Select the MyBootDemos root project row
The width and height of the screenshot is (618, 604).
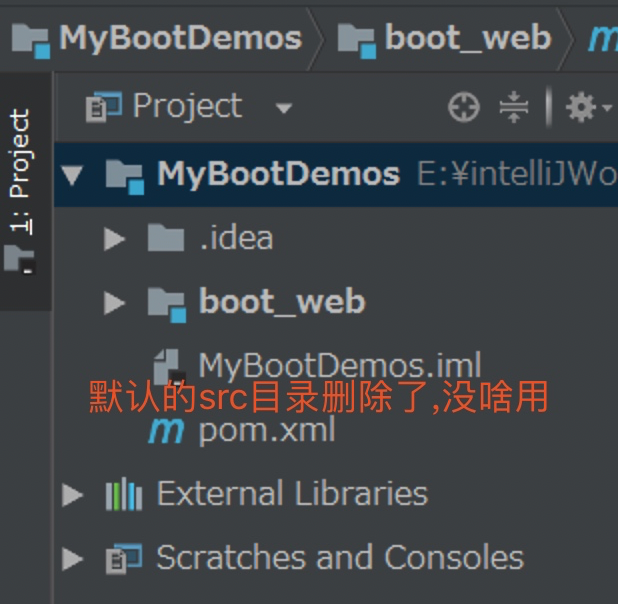coord(336,175)
